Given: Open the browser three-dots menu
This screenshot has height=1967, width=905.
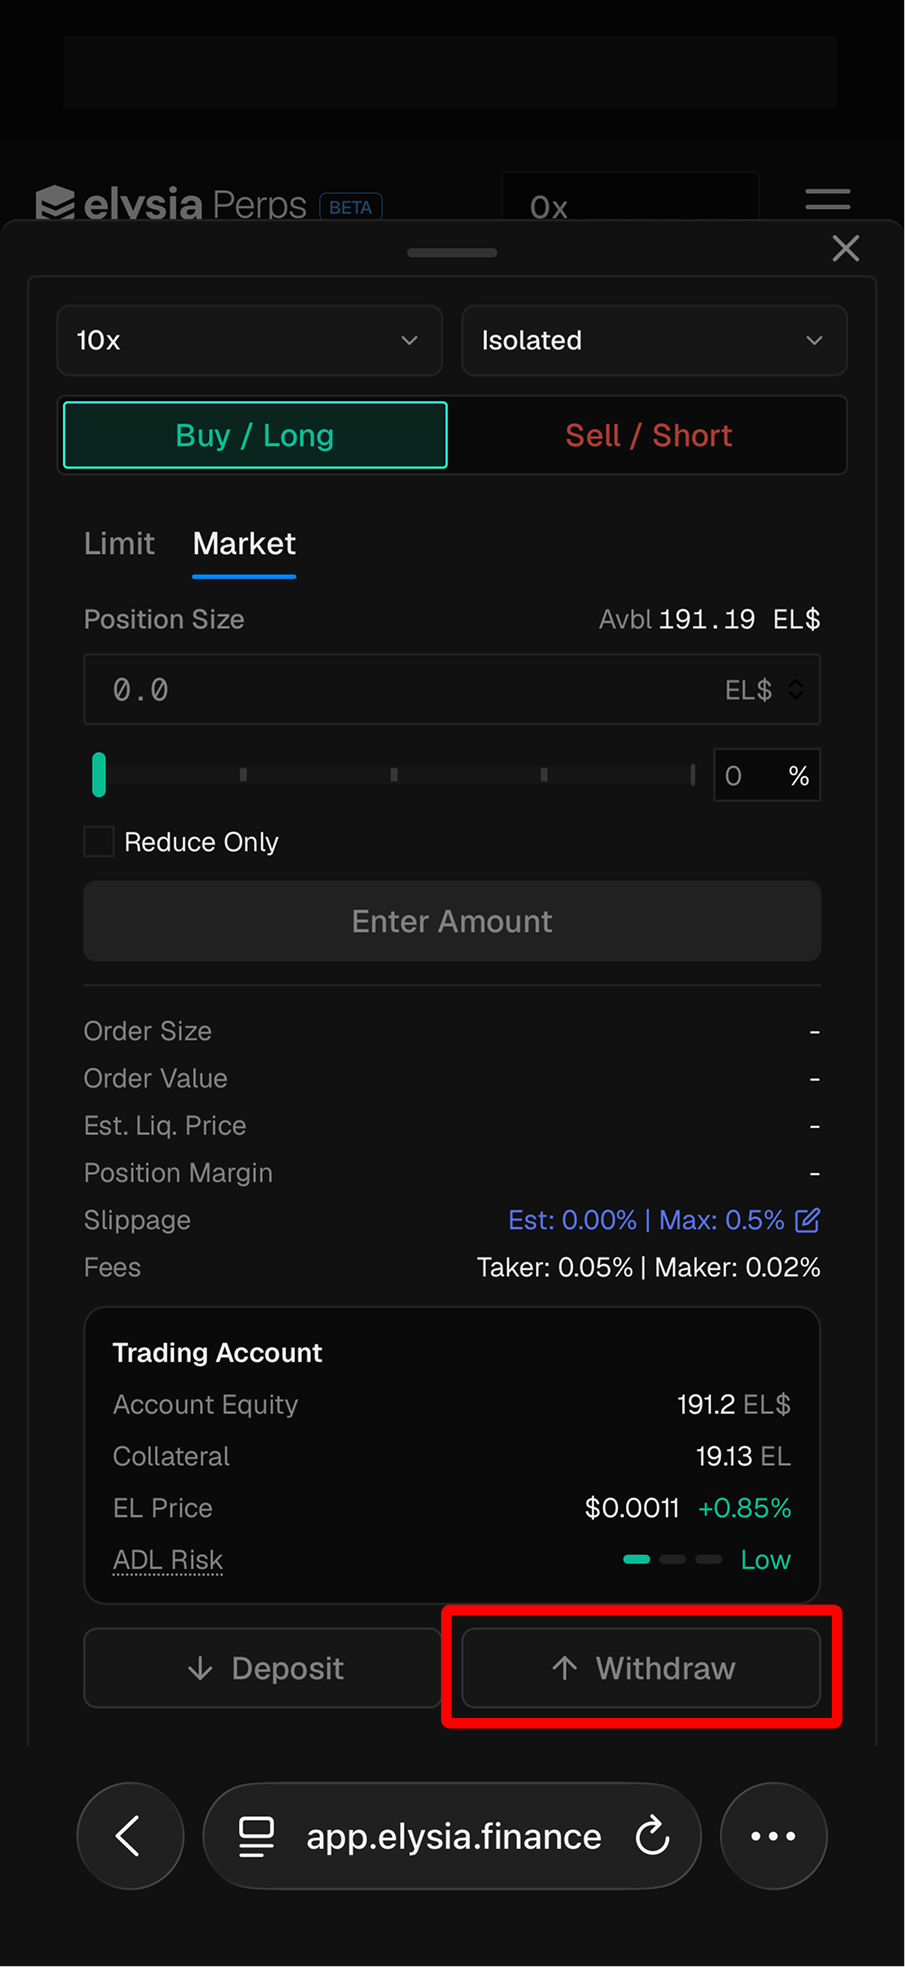Looking at the screenshot, I should tap(774, 1836).
